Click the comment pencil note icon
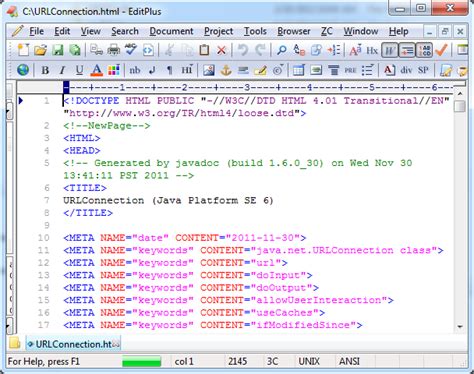The width and height of the screenshot is (474, 374). [260, 70]
